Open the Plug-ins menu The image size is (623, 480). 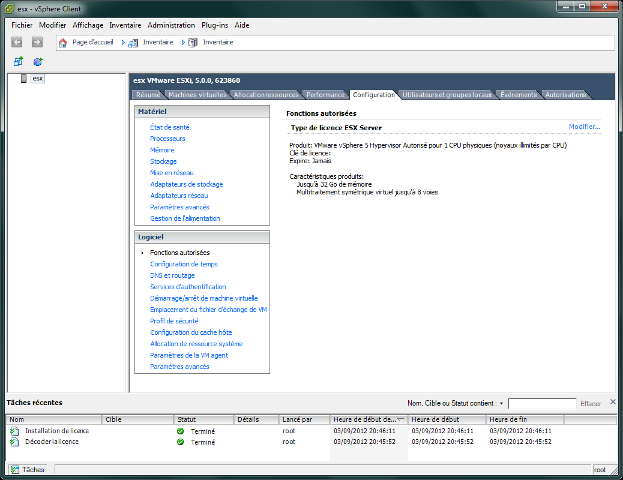pos(215,25)
